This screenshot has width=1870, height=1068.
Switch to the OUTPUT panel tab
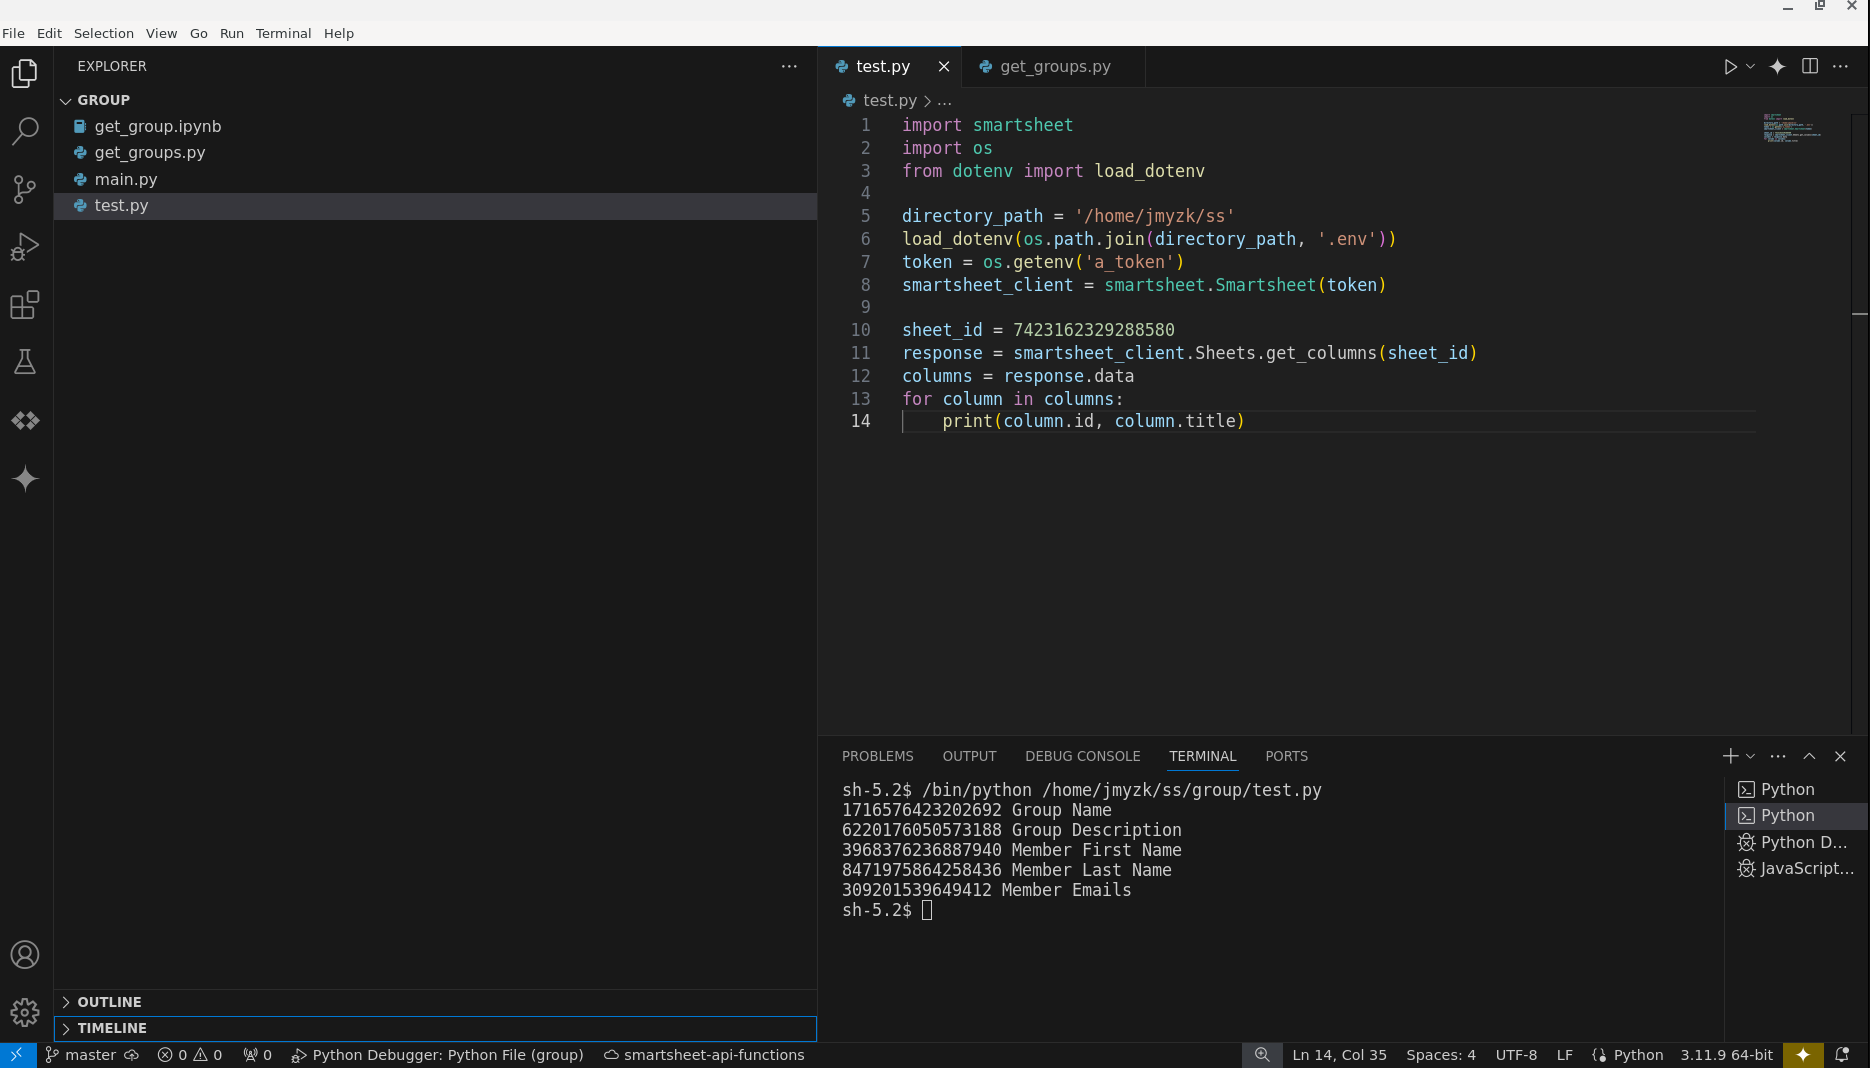tap(969, 756)
